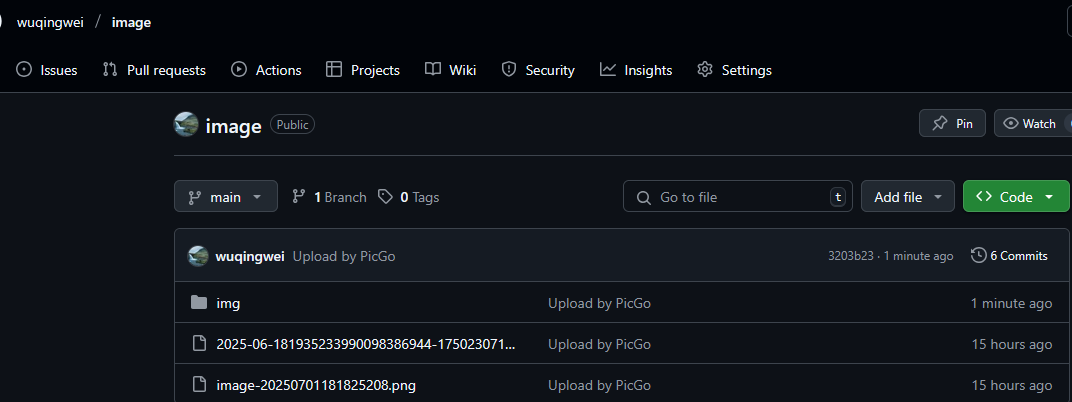Open the commit hash 3203b23
Image resolution: width=1072 pixels, height=402 pixels.
coord(850,256)
